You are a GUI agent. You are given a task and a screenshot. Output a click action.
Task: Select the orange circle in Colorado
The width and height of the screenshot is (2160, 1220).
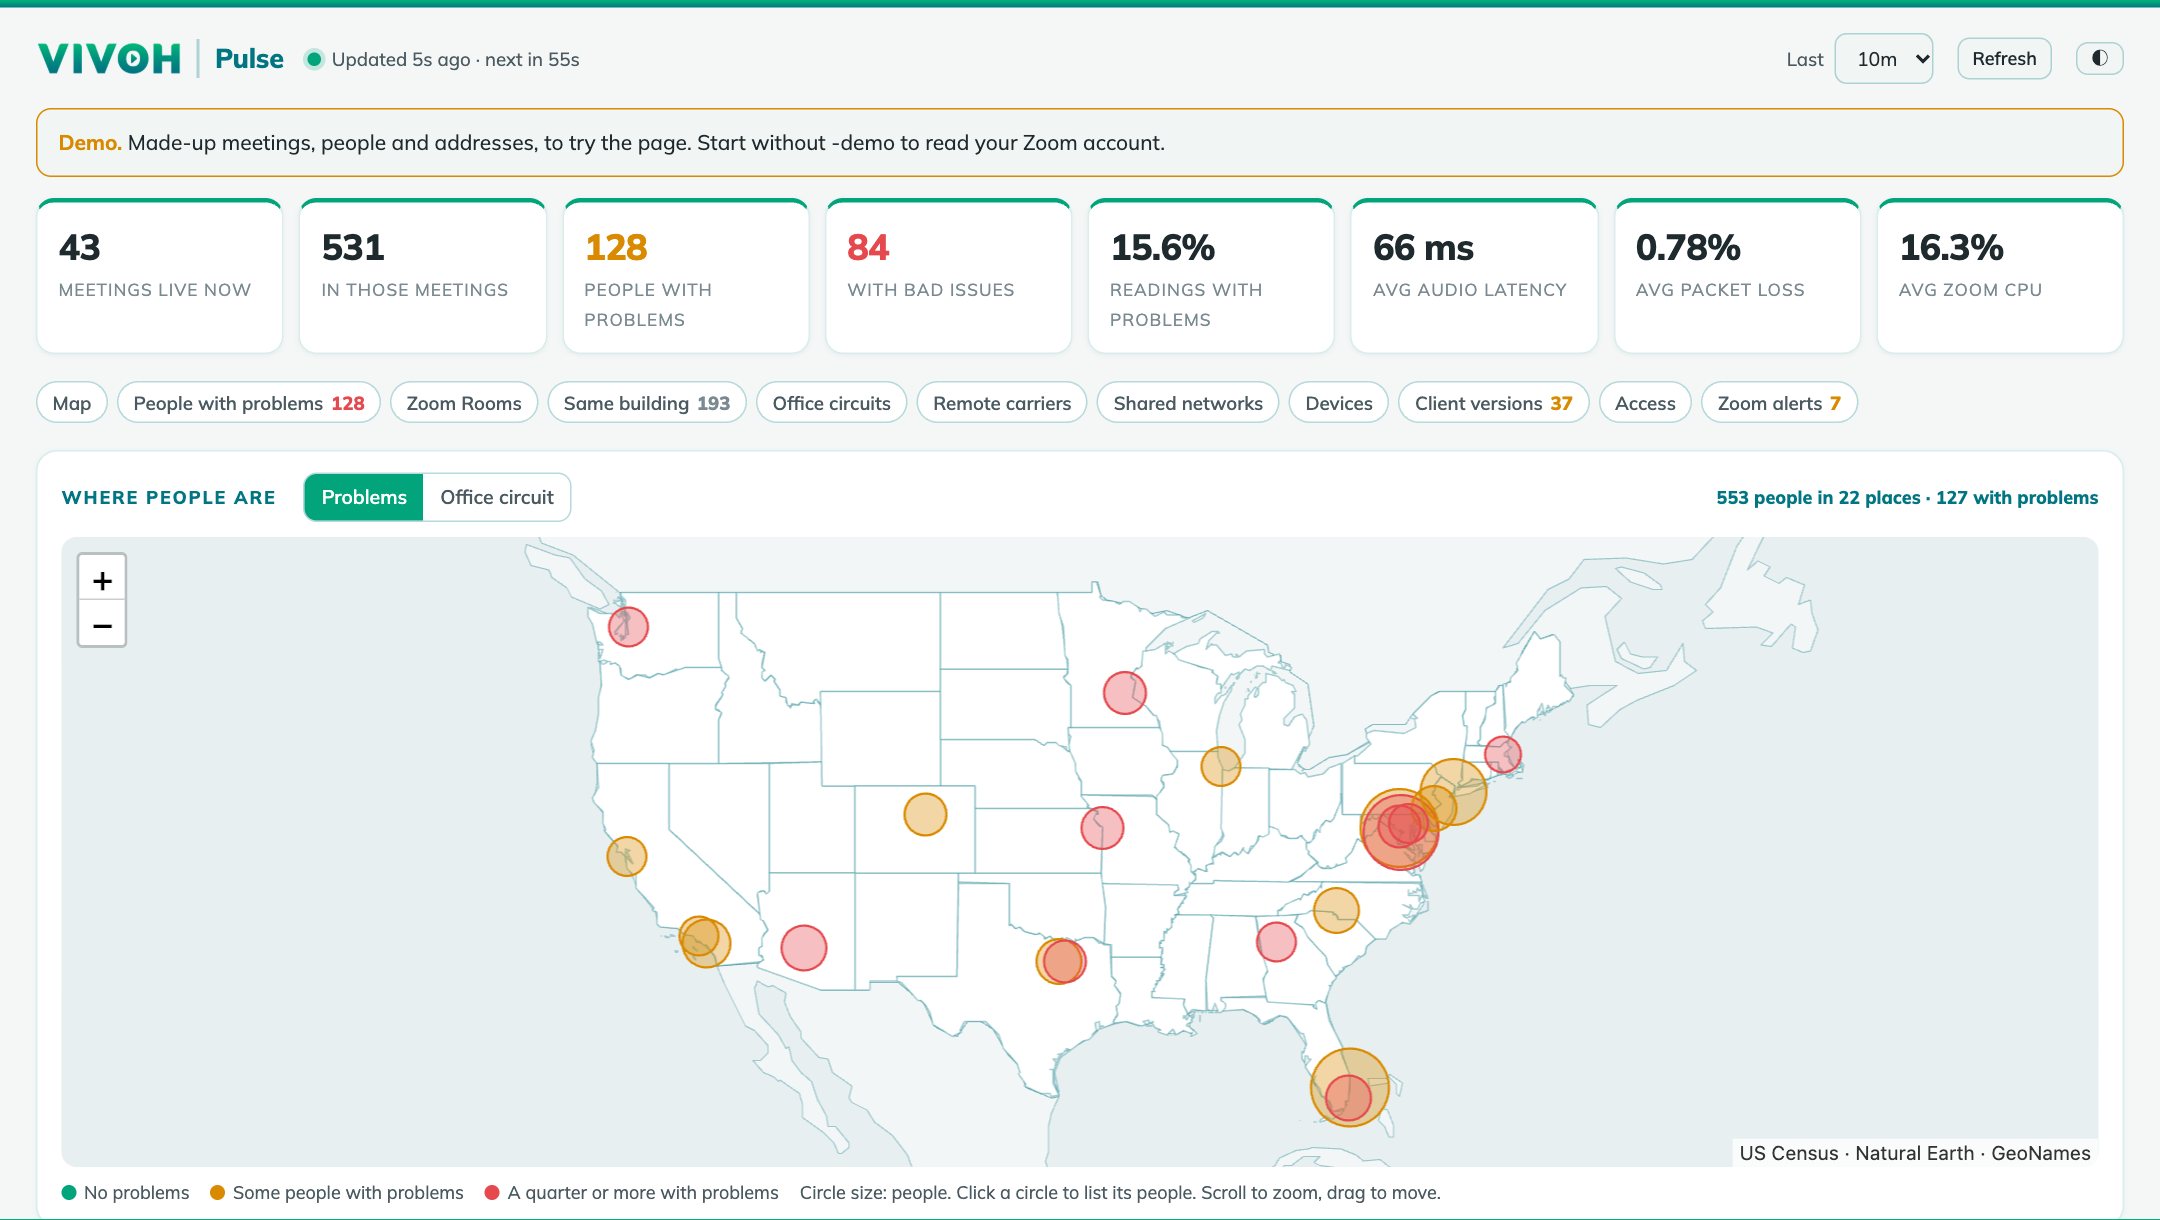[x=925, y=815]
